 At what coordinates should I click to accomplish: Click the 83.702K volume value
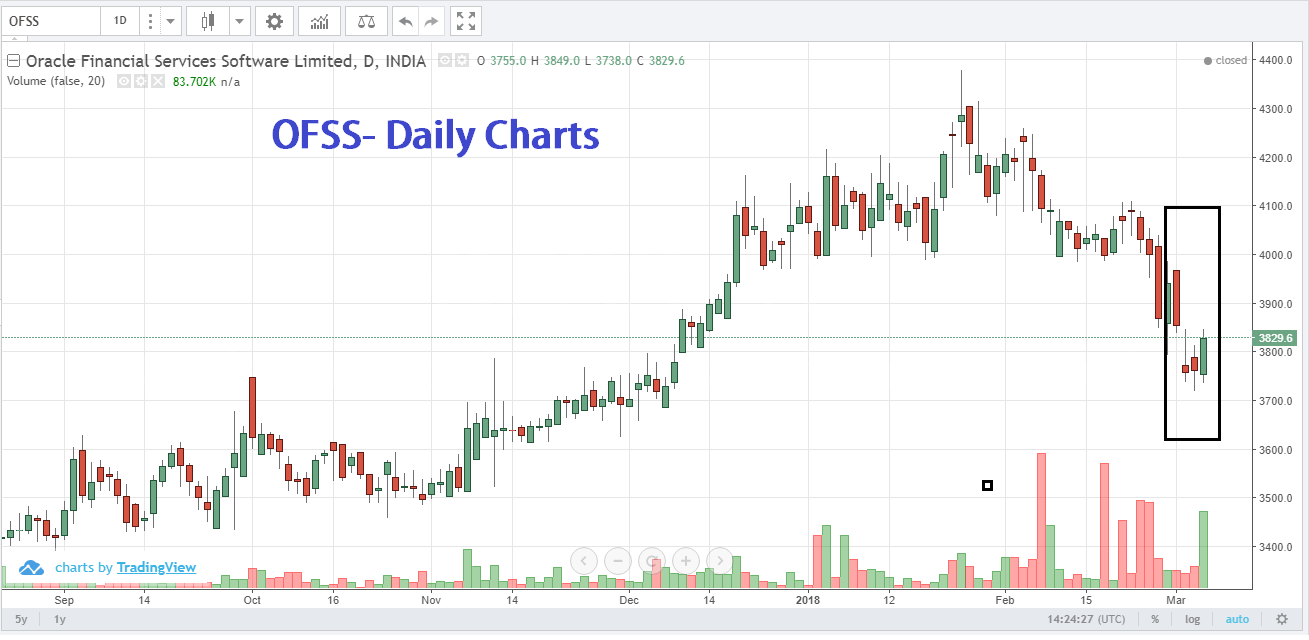point(195,81)
